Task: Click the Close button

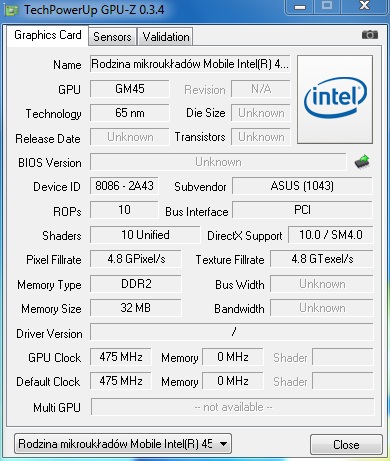Action: coord(346,444)
